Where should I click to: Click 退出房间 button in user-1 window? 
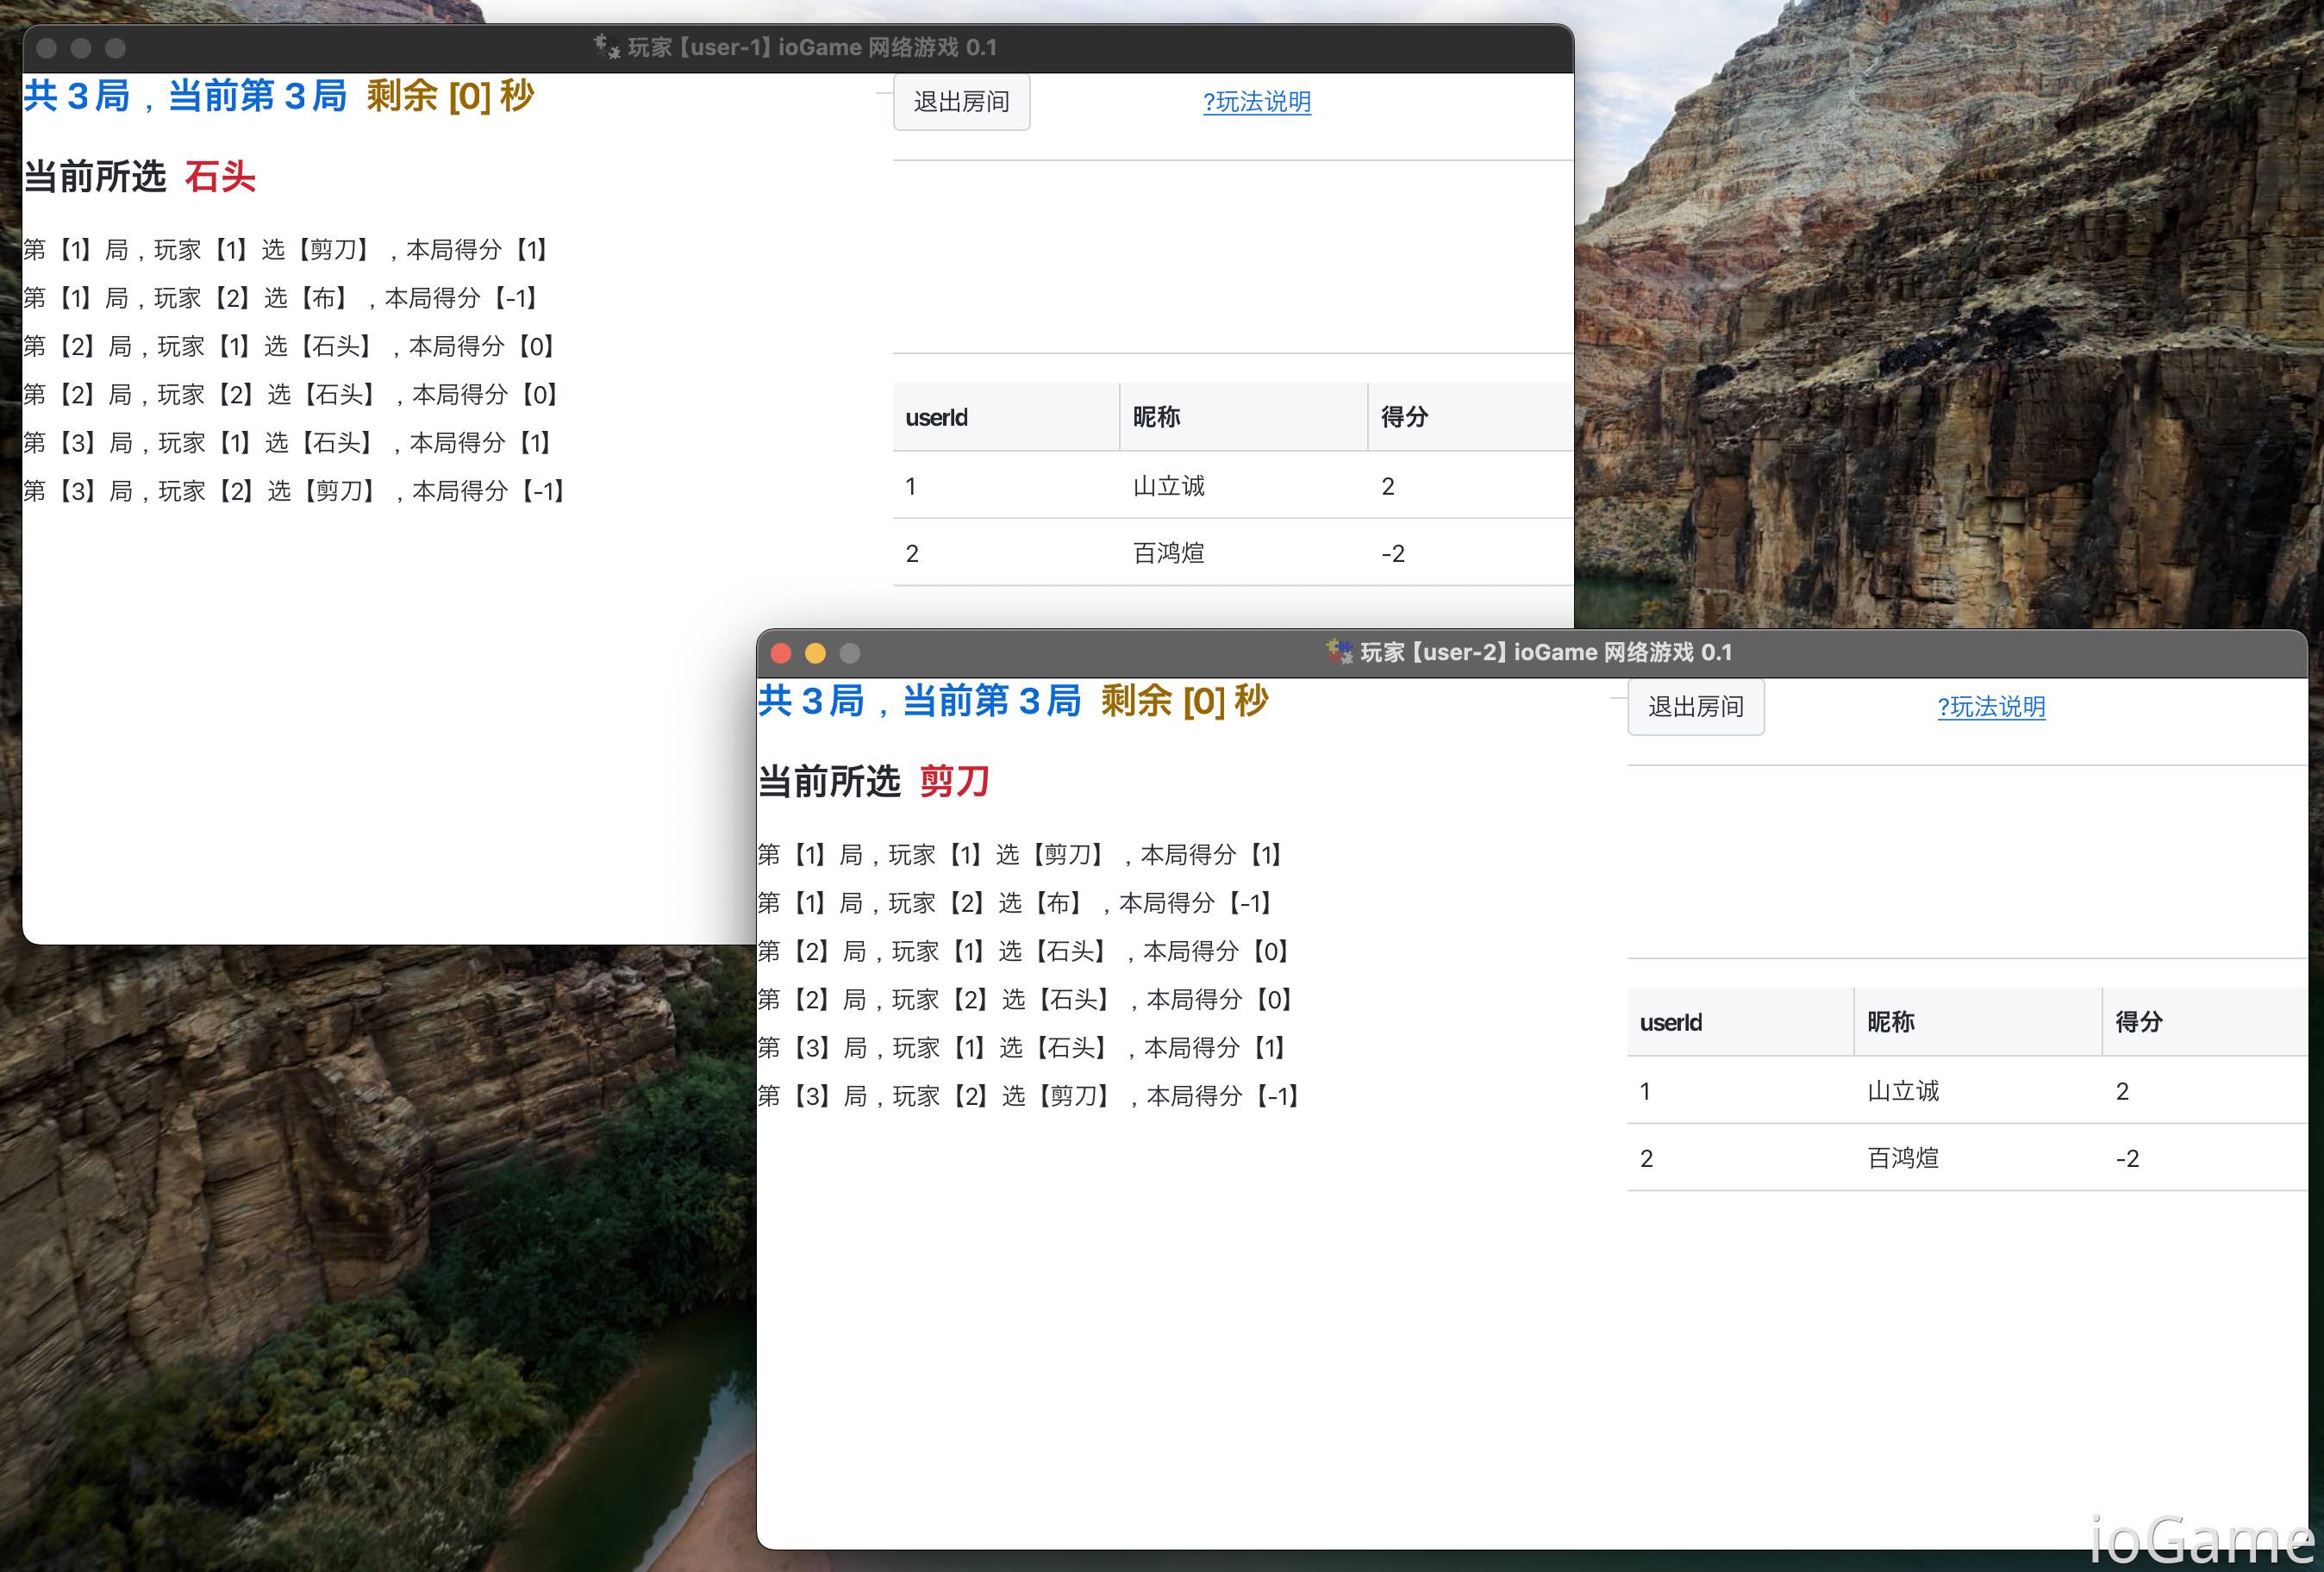[x=960, y=102]
